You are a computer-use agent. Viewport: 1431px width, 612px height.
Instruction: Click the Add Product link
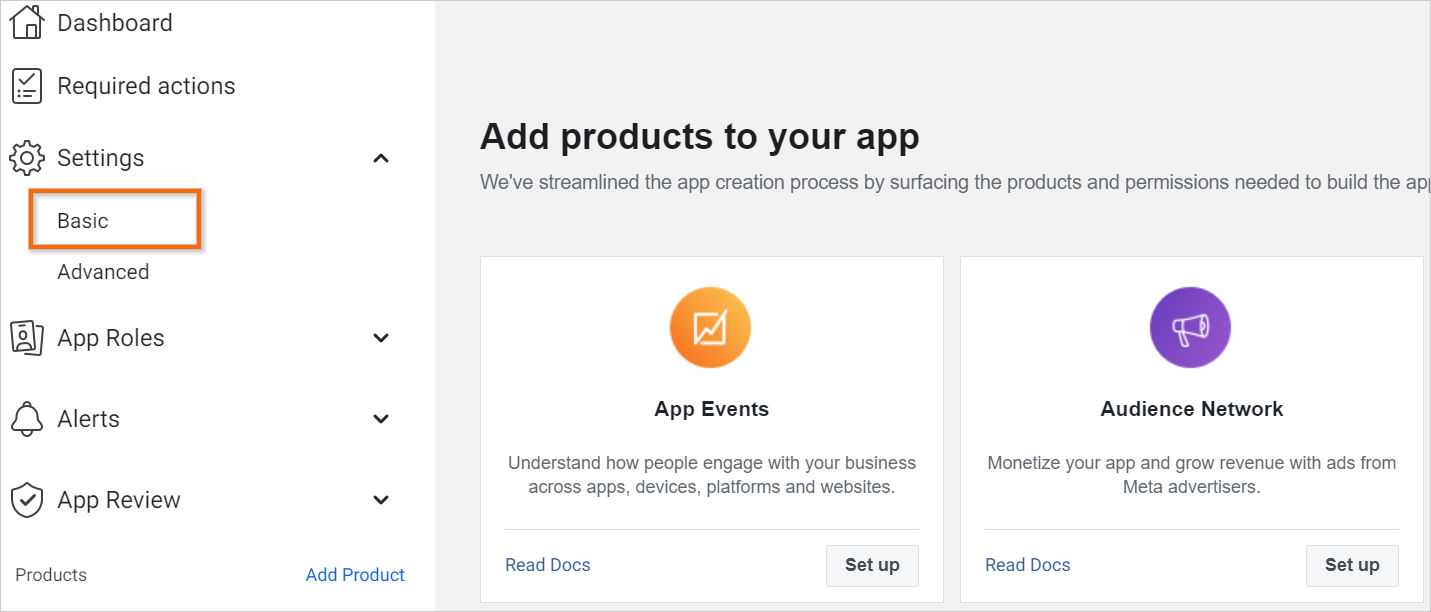point(355,574)
